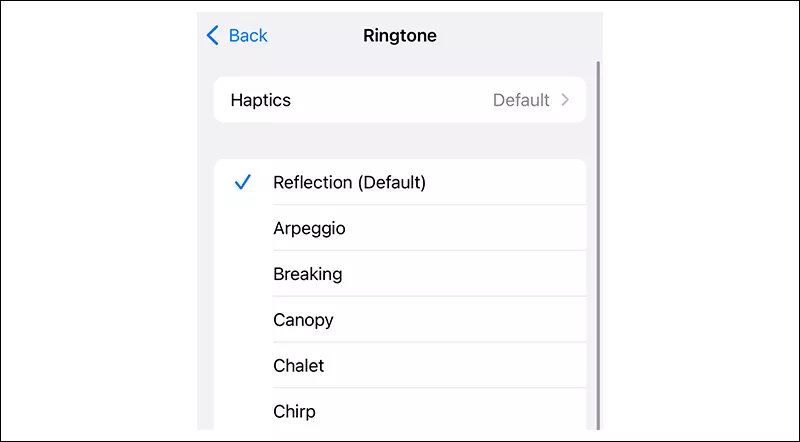The image size is (800, 442).
Task: Click empty checkmark space beside Chalet
Action: [x=242, y=366]
